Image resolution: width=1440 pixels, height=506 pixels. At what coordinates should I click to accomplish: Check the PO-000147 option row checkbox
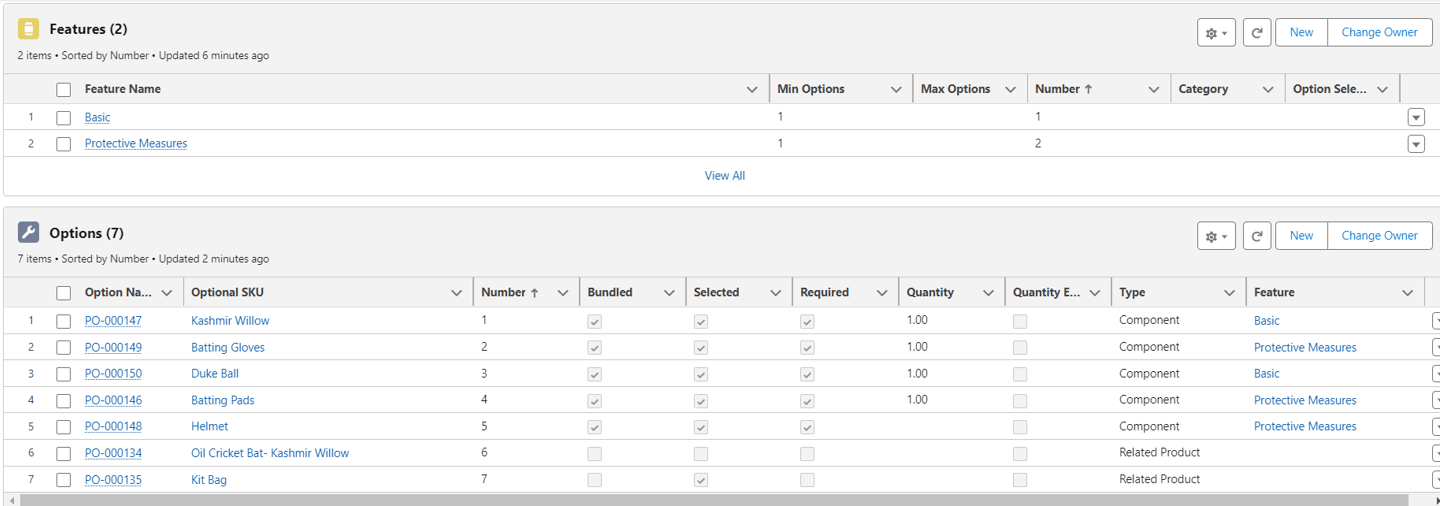(64, 322)
